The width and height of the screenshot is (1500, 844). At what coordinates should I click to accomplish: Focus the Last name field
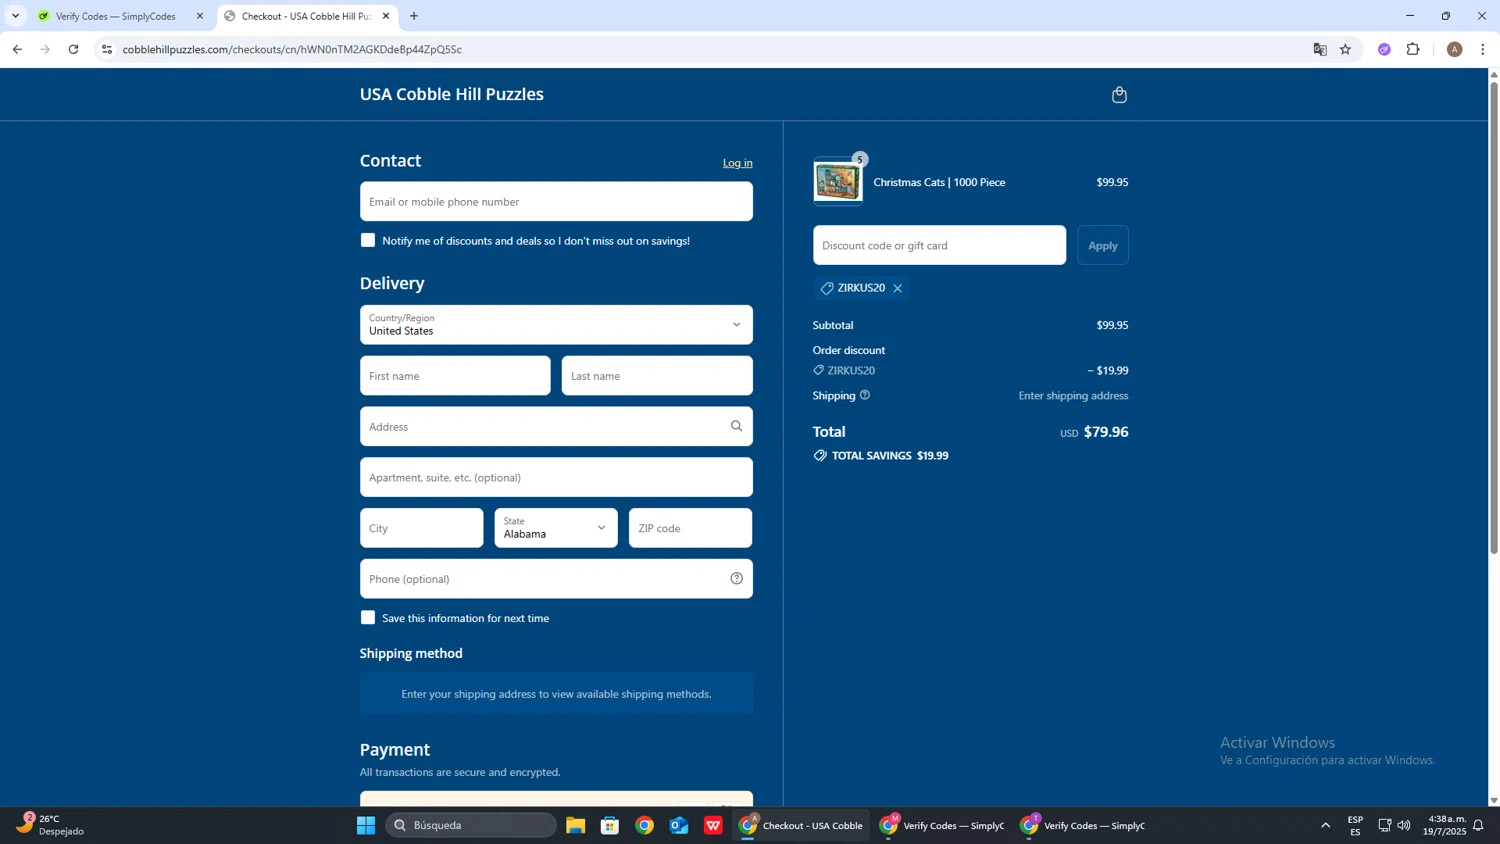657,375
